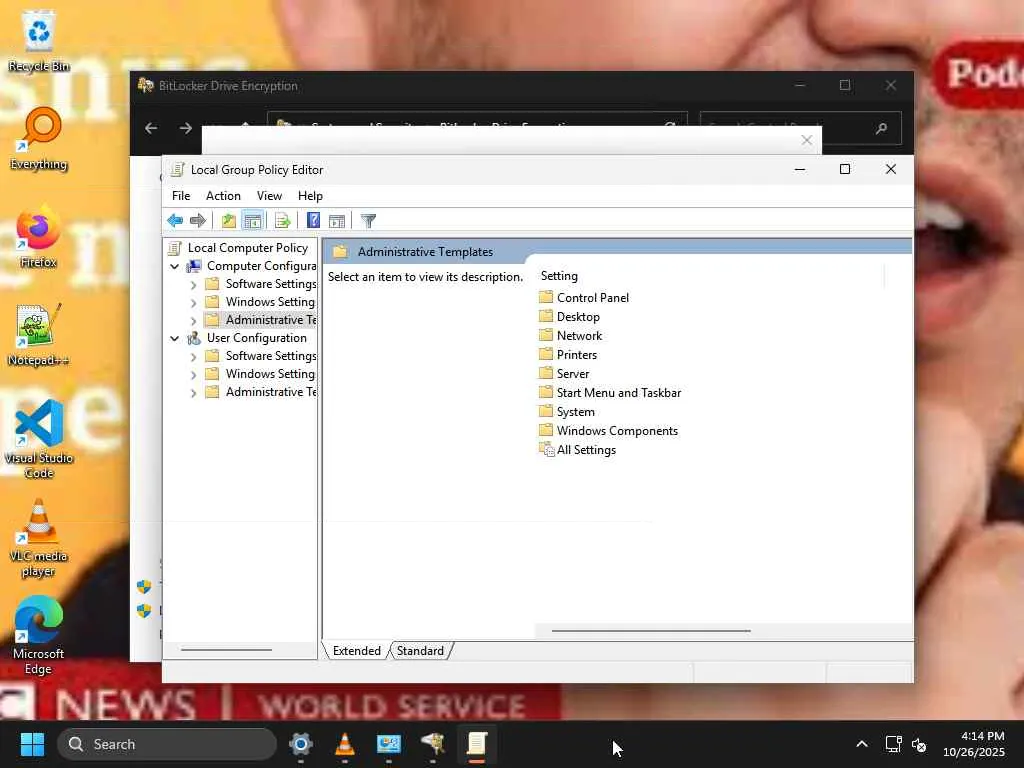Go up one level with the folder-up icon
Image resolution: width=1024 pixels, height=768 pixels.
[x=229, y=221]
